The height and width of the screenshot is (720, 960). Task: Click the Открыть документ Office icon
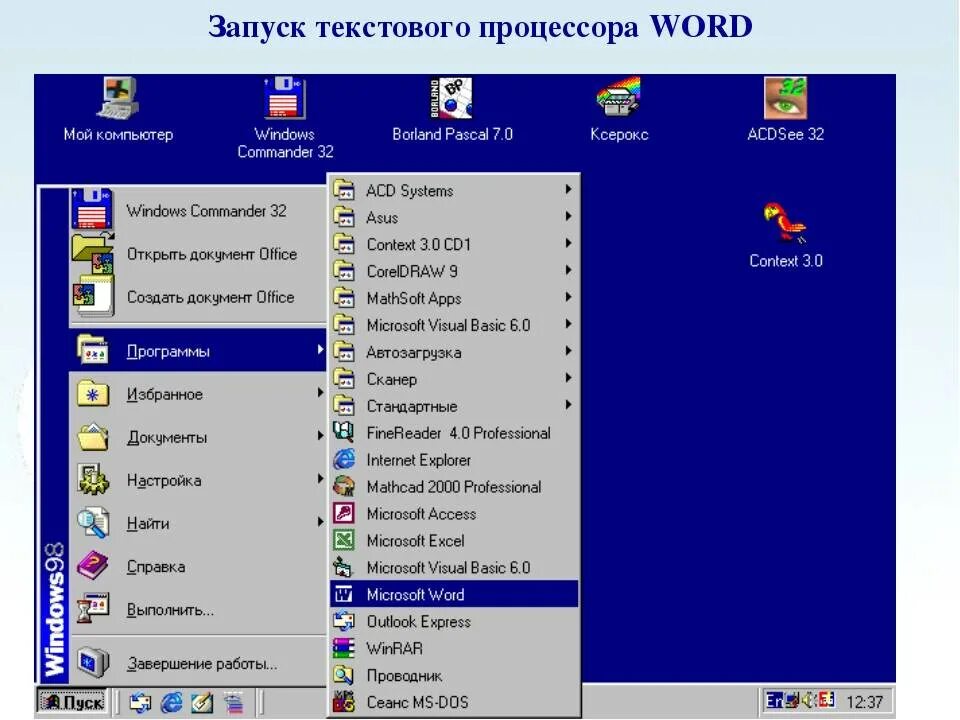pos(93,253)
